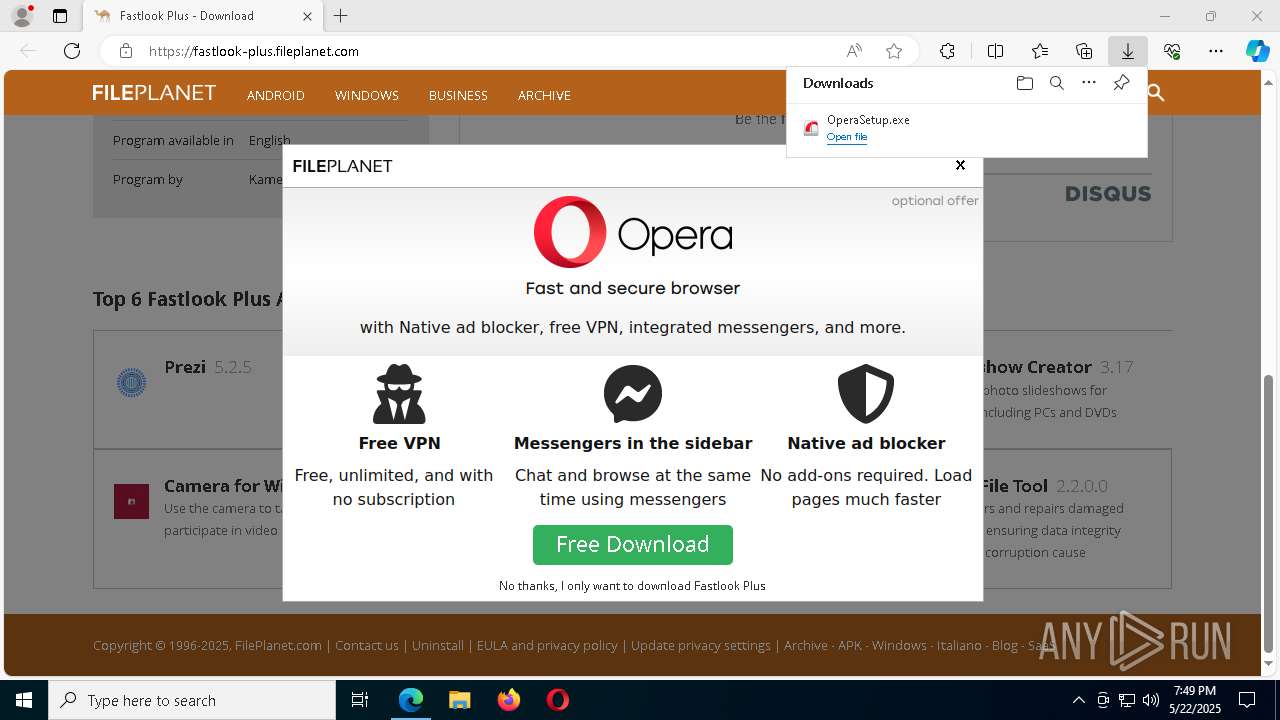The width and height of the screenshot is (1280, 720).
Task: Click Open file under OperaSetup.exe
Action: tap(847, 137)
